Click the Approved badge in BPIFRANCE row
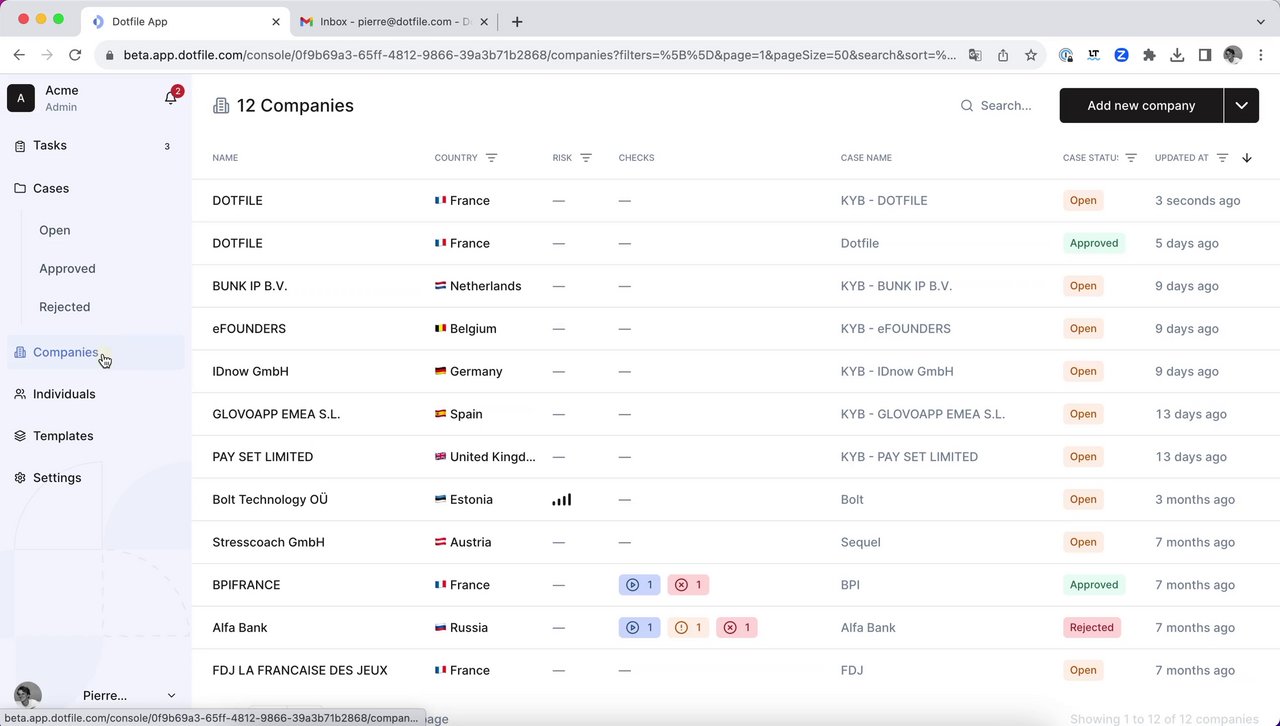 click(x=1094, y=585)
